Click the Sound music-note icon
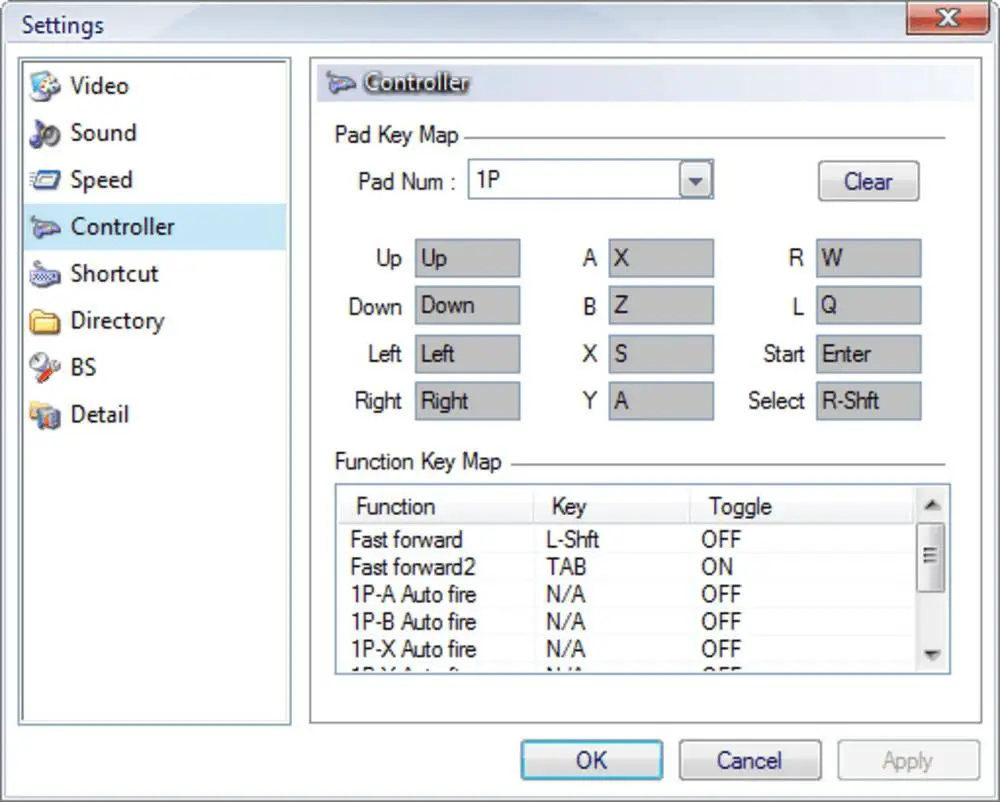This screenshot has height=802, width=1000. coord(45,134)
